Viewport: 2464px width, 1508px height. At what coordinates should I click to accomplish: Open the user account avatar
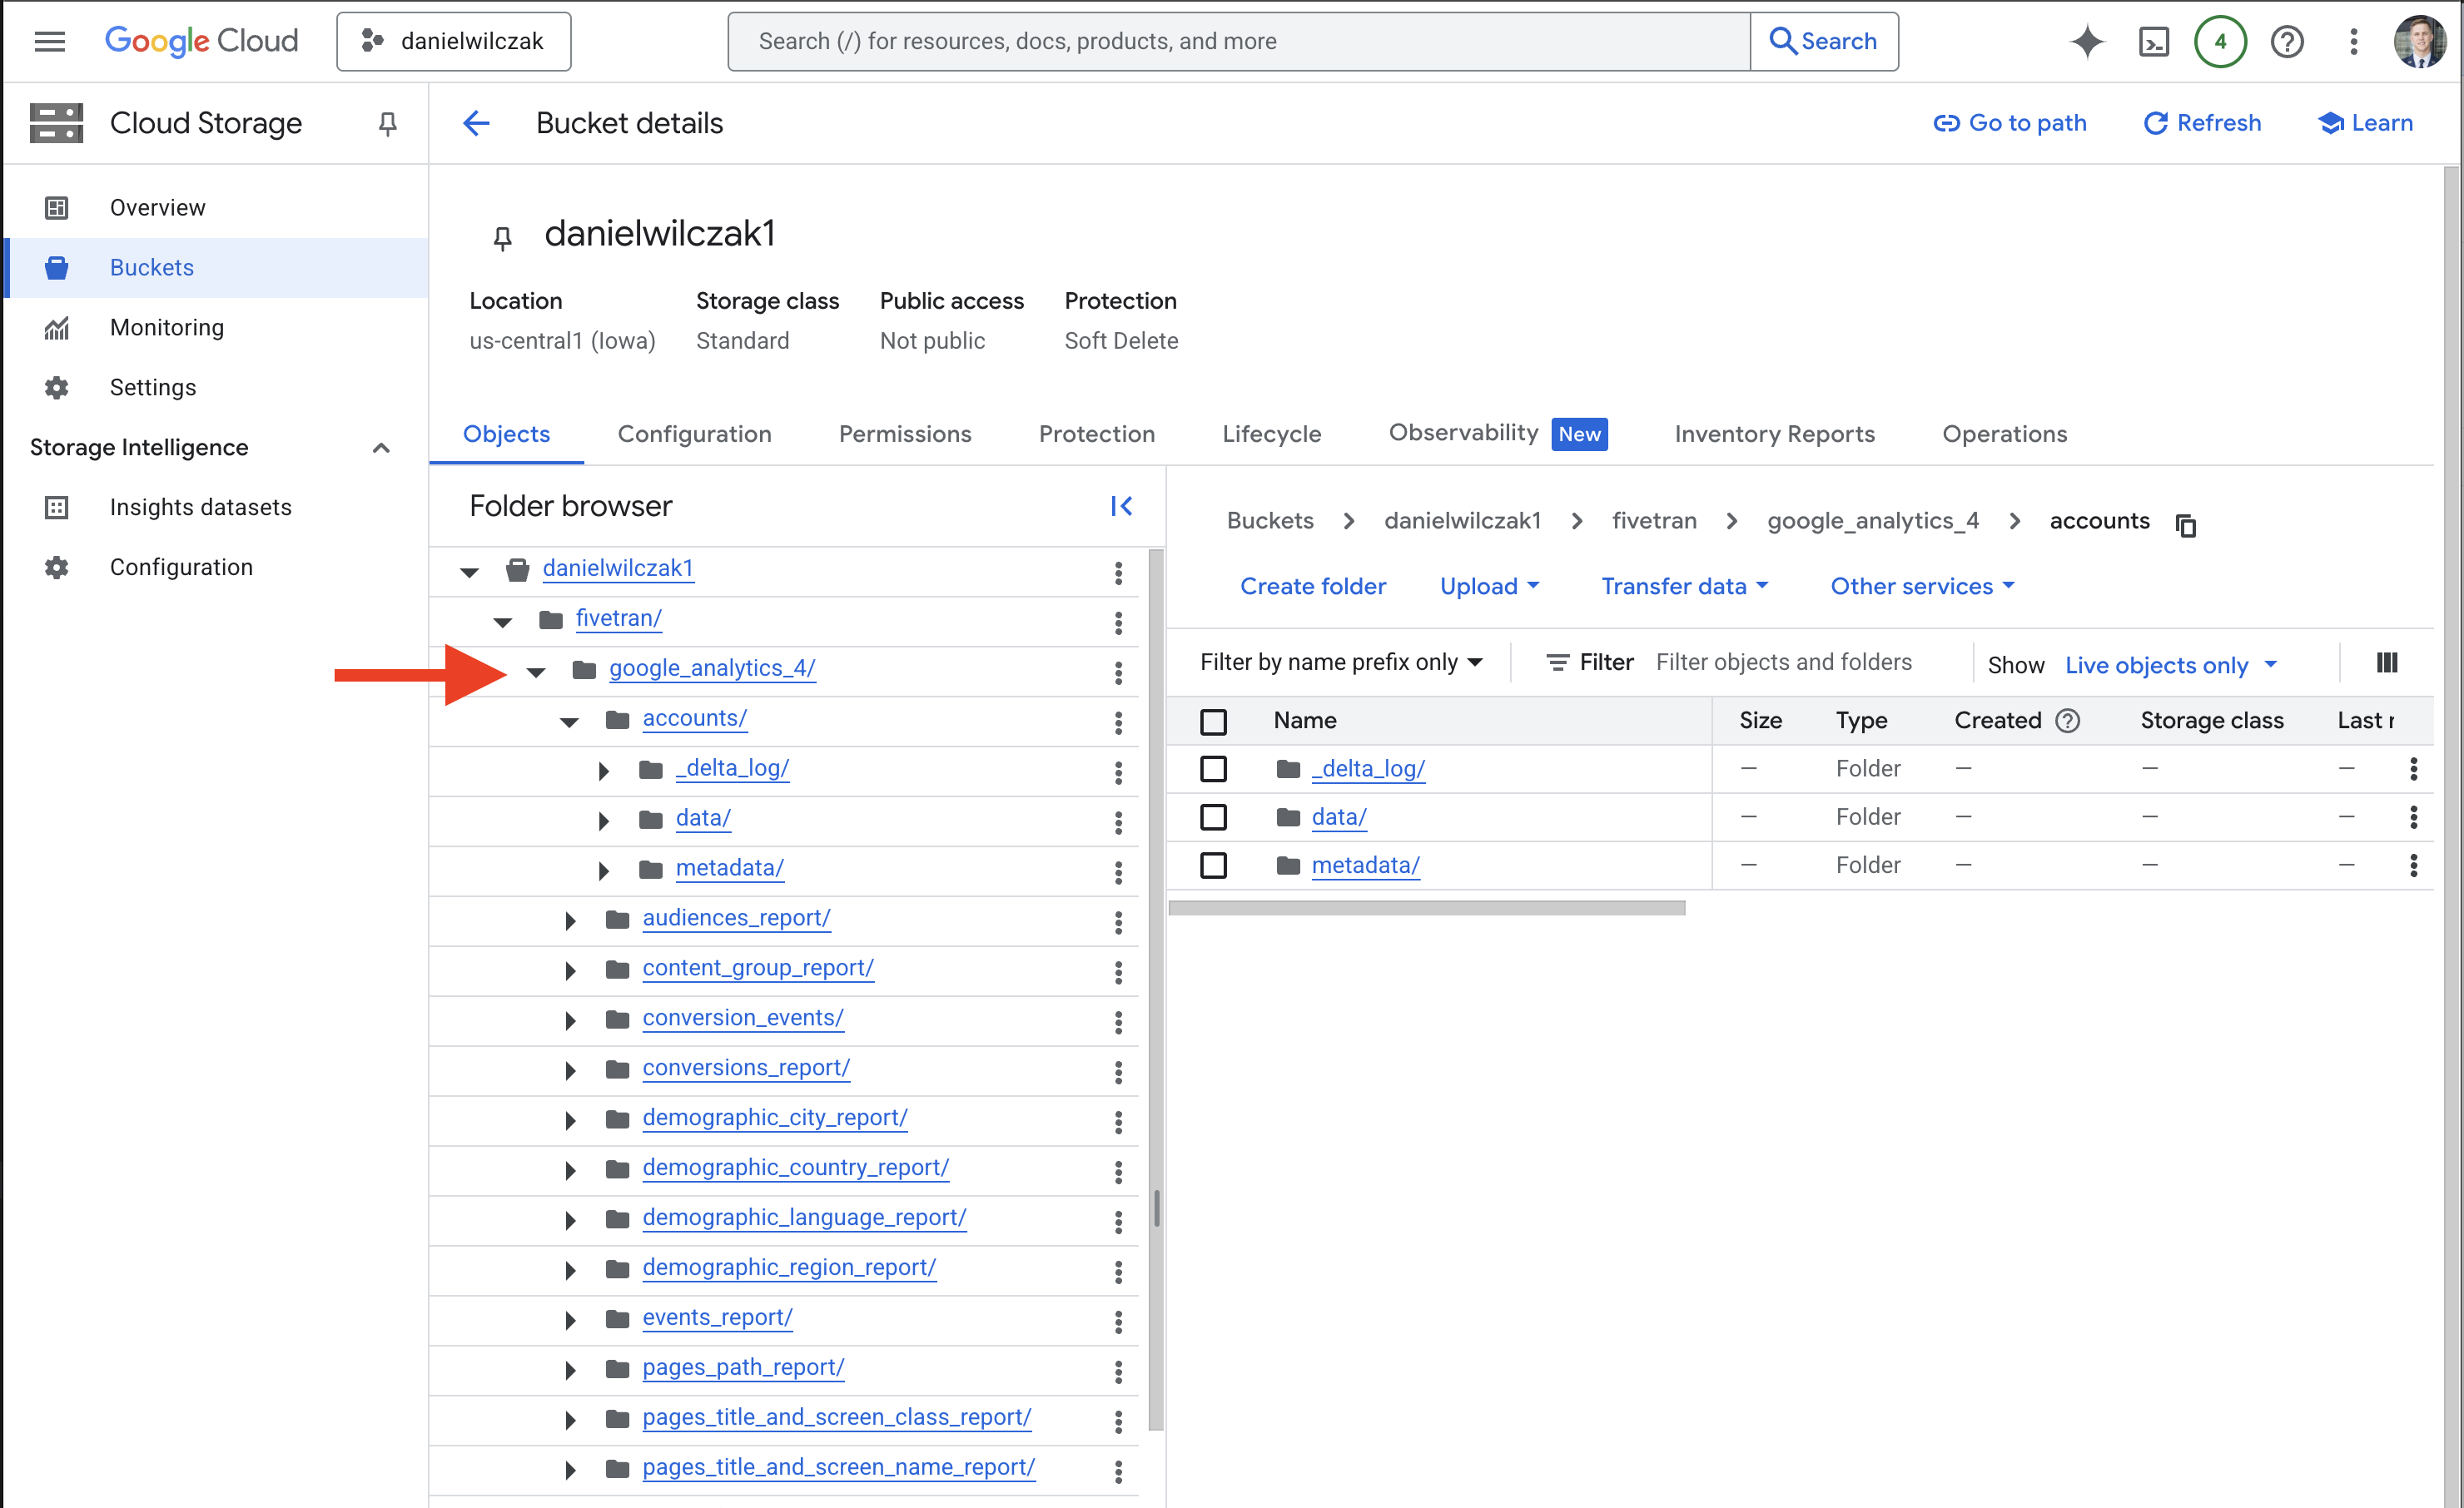click(x=2418, y=41)
